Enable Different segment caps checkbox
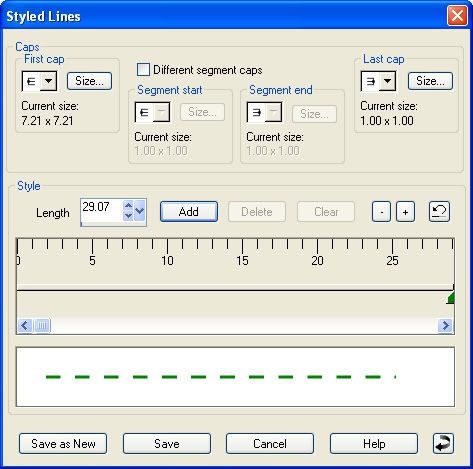 click(143, 70)
